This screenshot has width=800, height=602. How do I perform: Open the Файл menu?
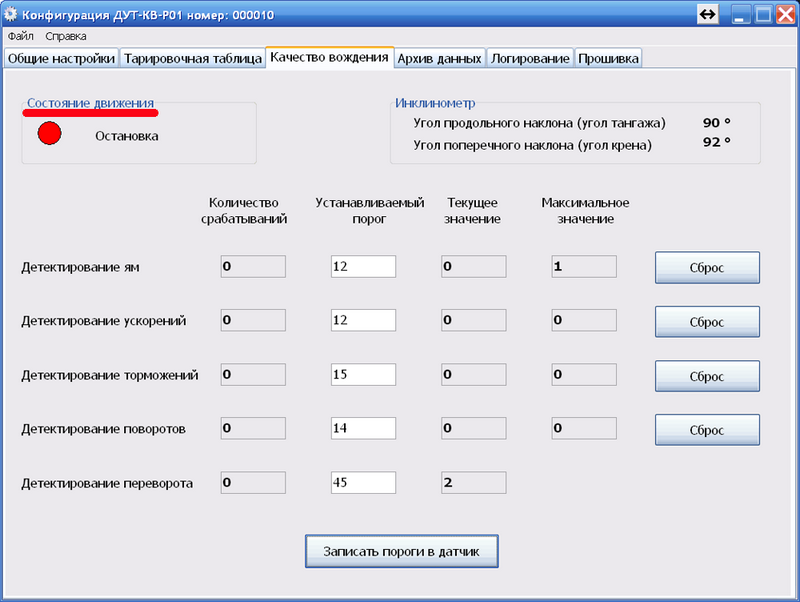[20, 36]
